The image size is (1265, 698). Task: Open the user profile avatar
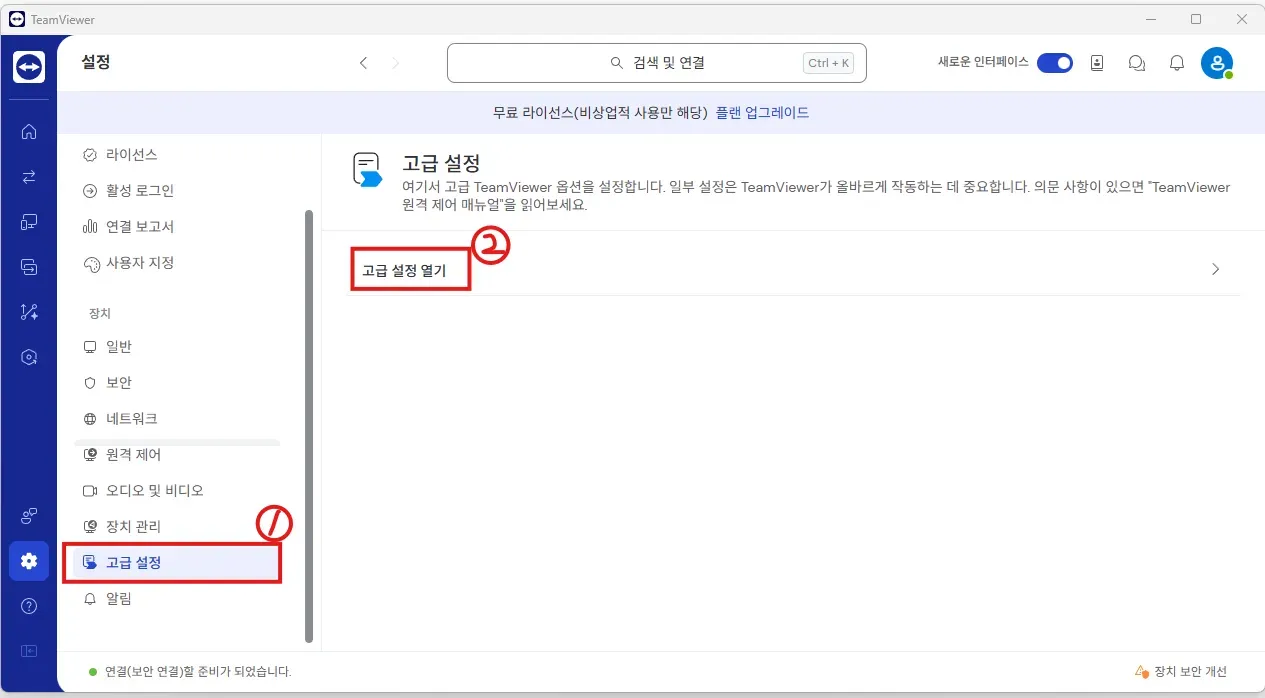pyautogui.click(x=1217, y=63)
